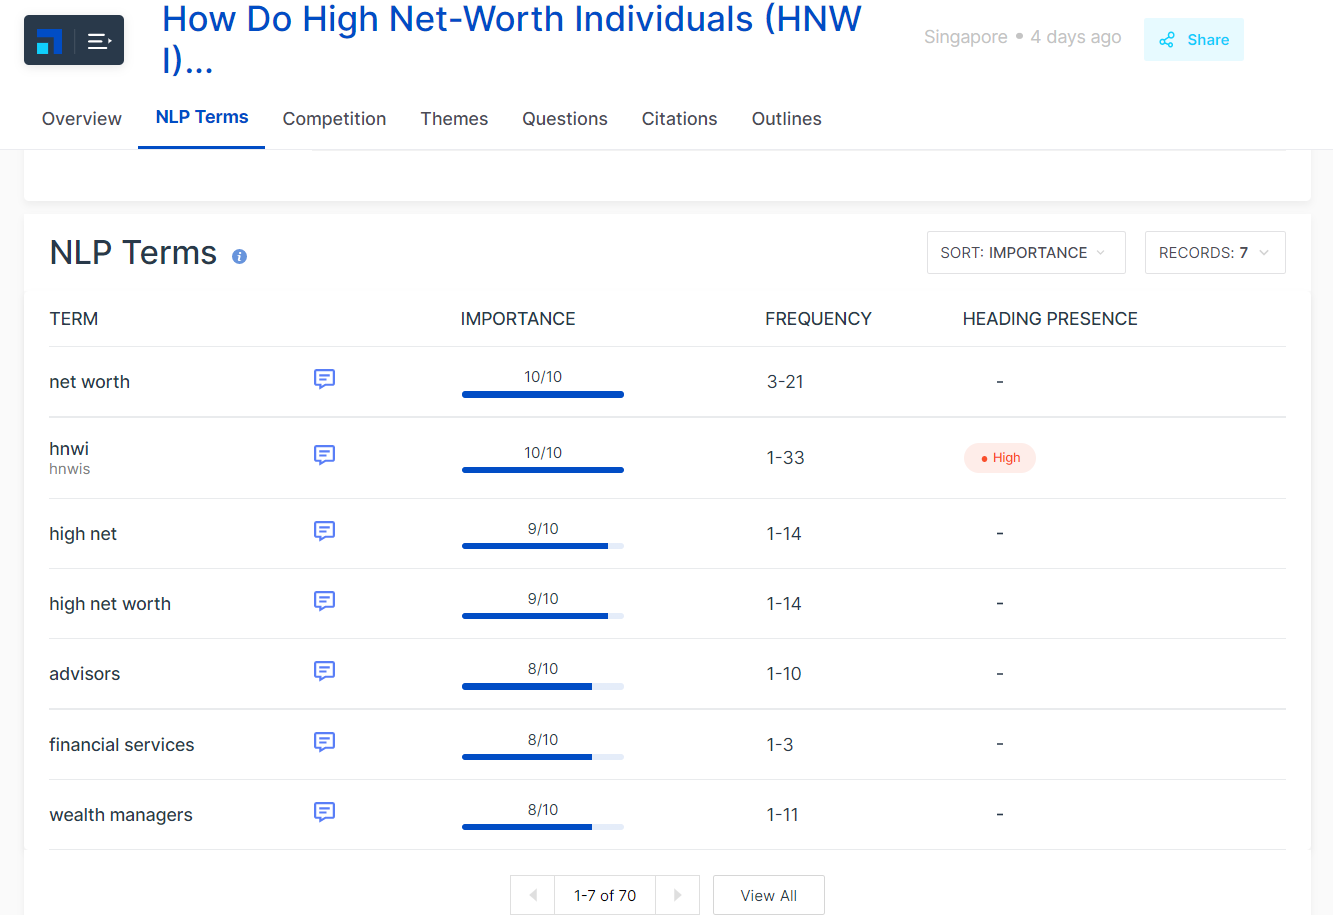Click the View All button
1333x915 pixels.
coord(768,895)
